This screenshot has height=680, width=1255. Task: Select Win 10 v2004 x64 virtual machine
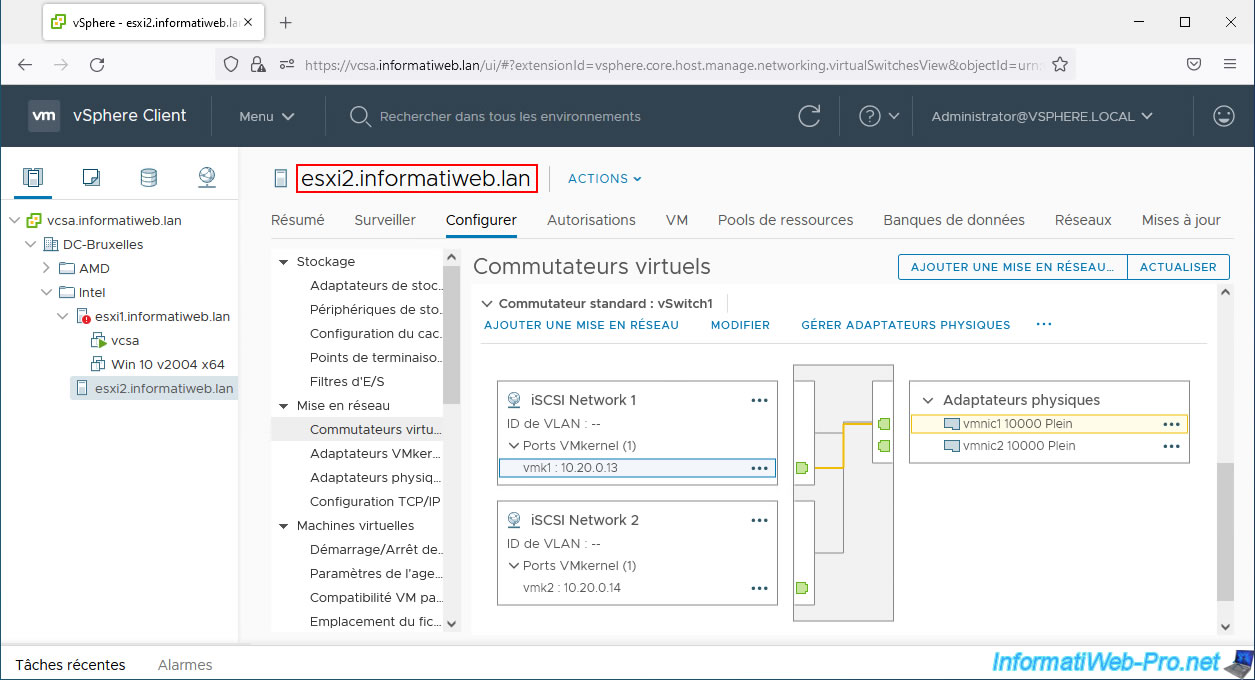(167, 364)
